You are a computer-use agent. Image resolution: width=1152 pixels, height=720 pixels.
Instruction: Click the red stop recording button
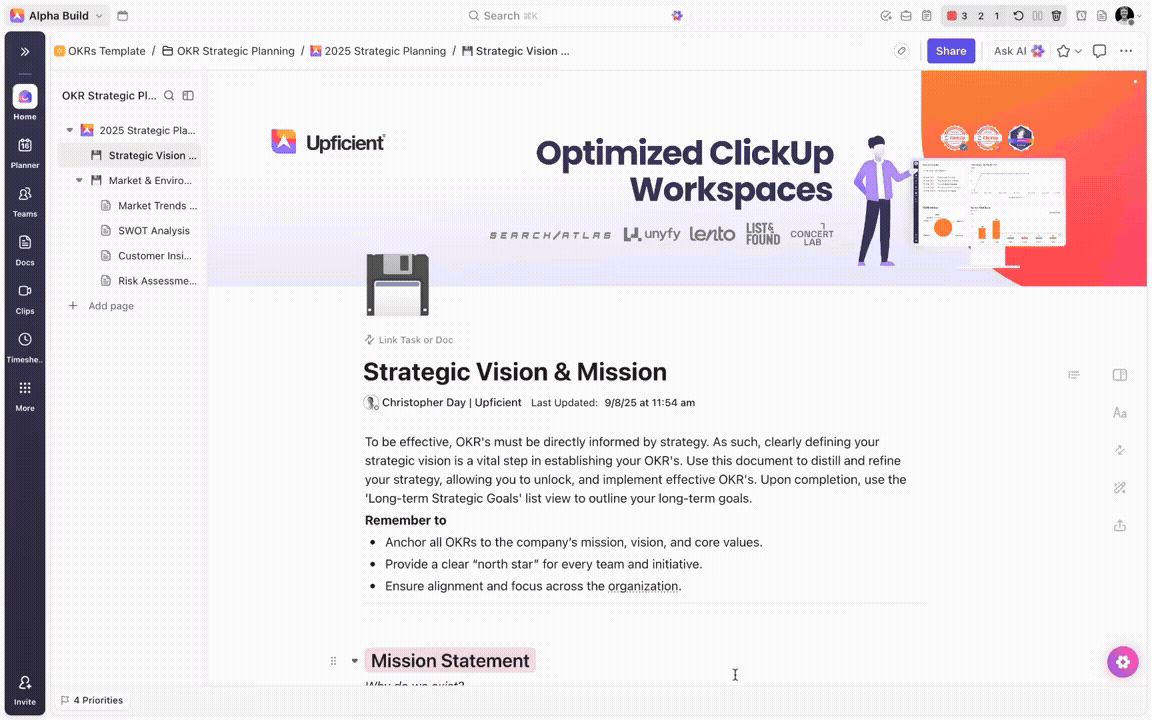coord(952,16)
